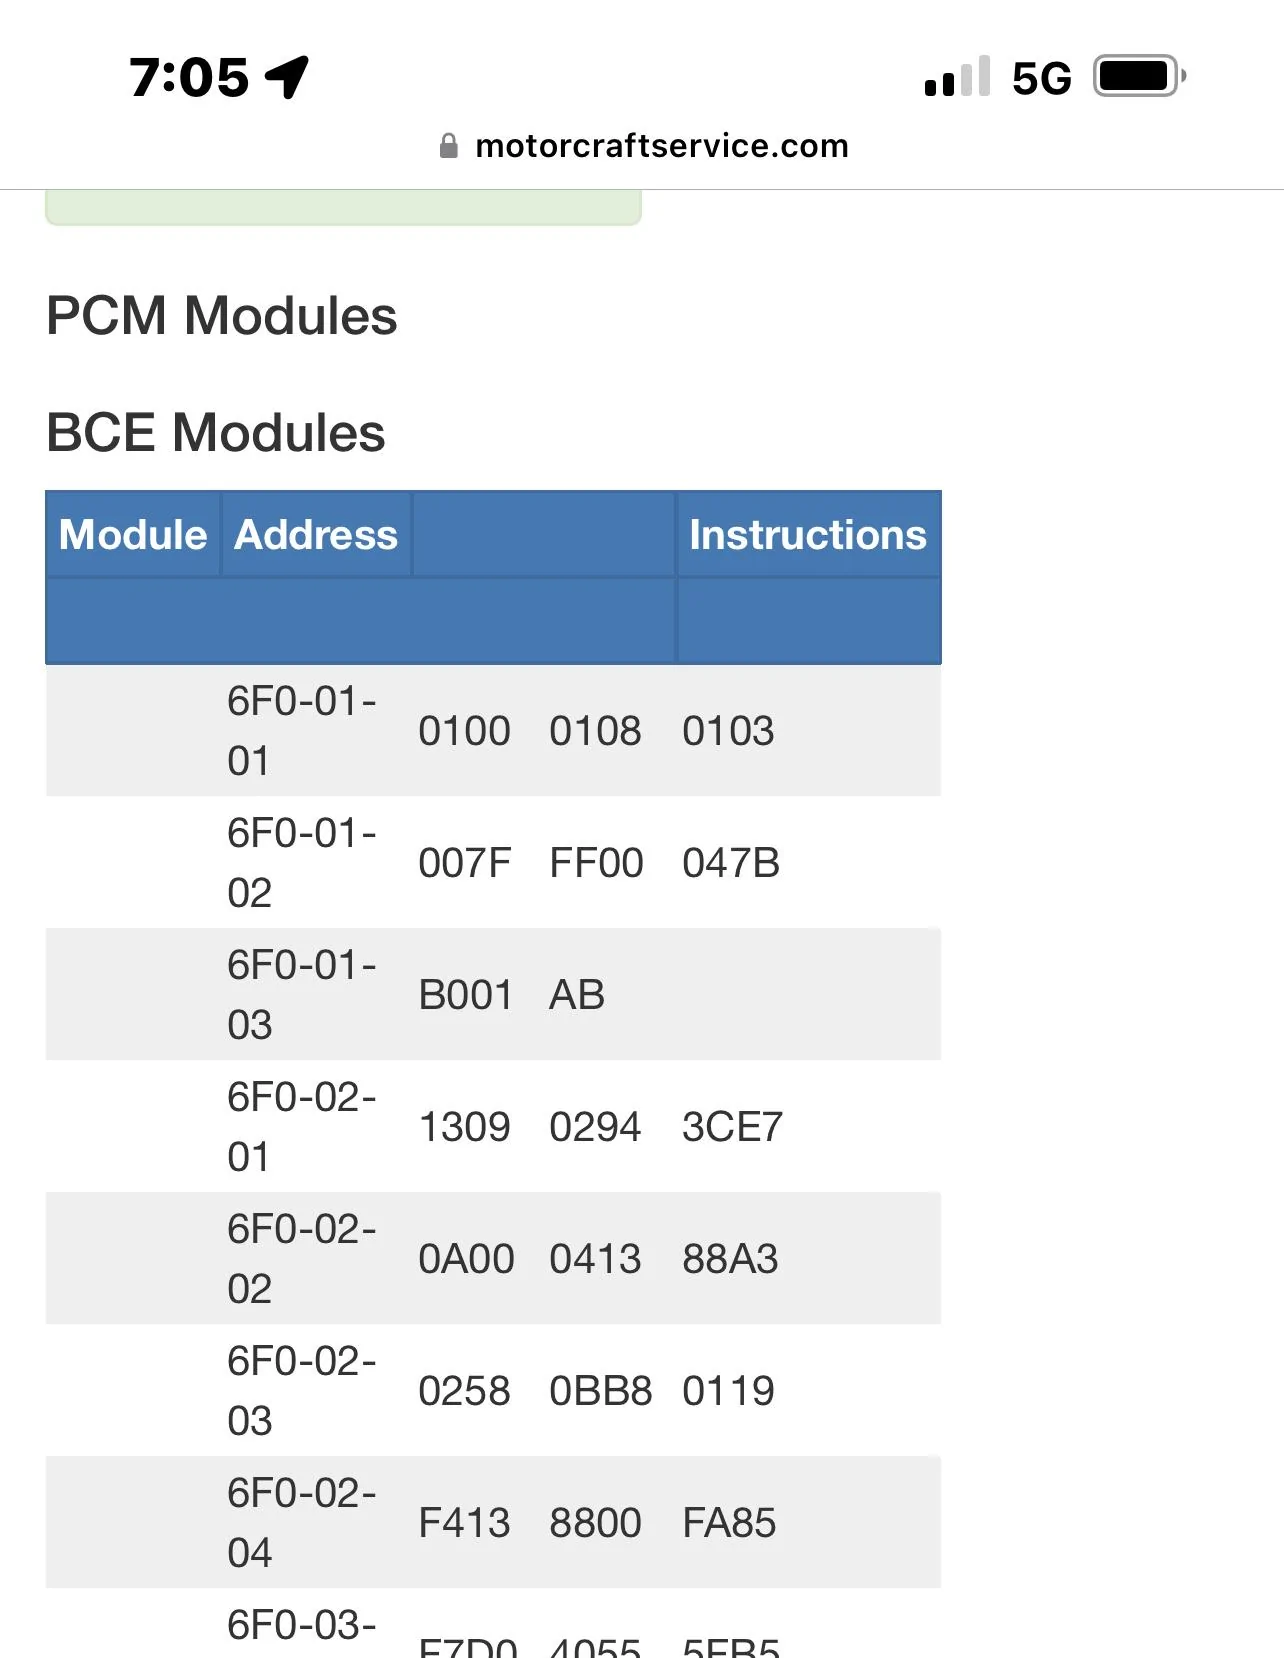Select value 0413 in row 6F0-02-02
This screenshot has width=1284, height=1658.
click(595, 1259)
